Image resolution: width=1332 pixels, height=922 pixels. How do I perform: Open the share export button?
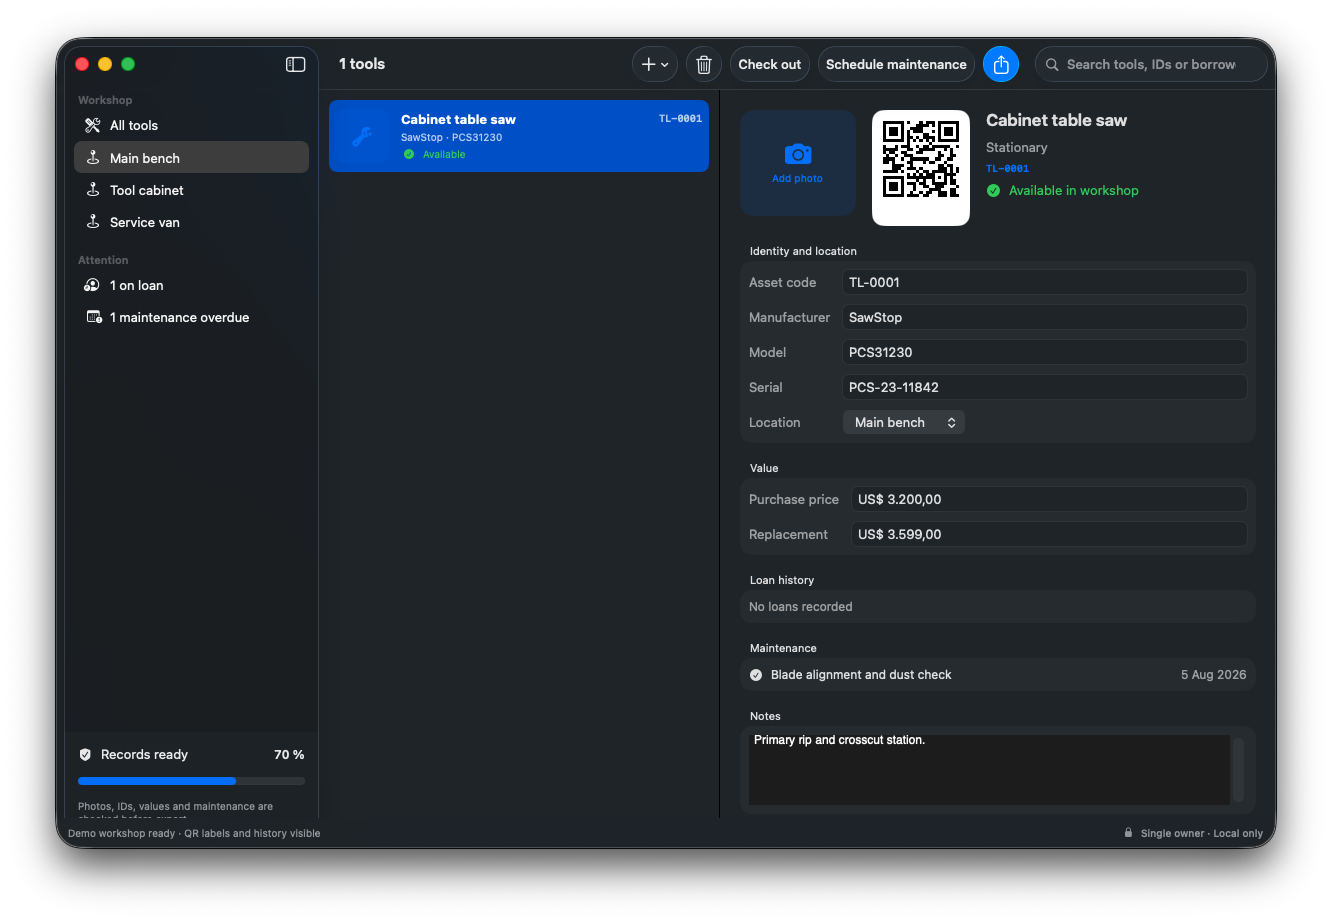pyautogui.click(x=1001, y=64)
